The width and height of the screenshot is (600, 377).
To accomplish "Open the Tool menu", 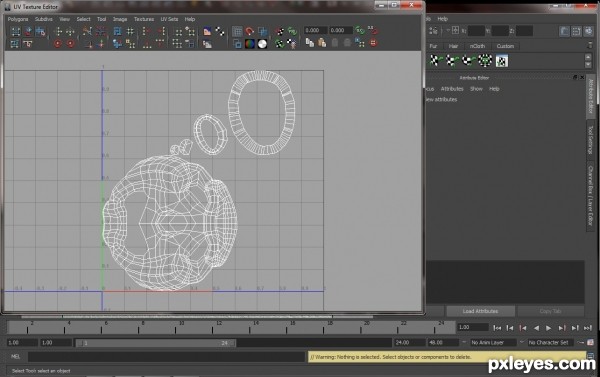I will tap(101, 19).
